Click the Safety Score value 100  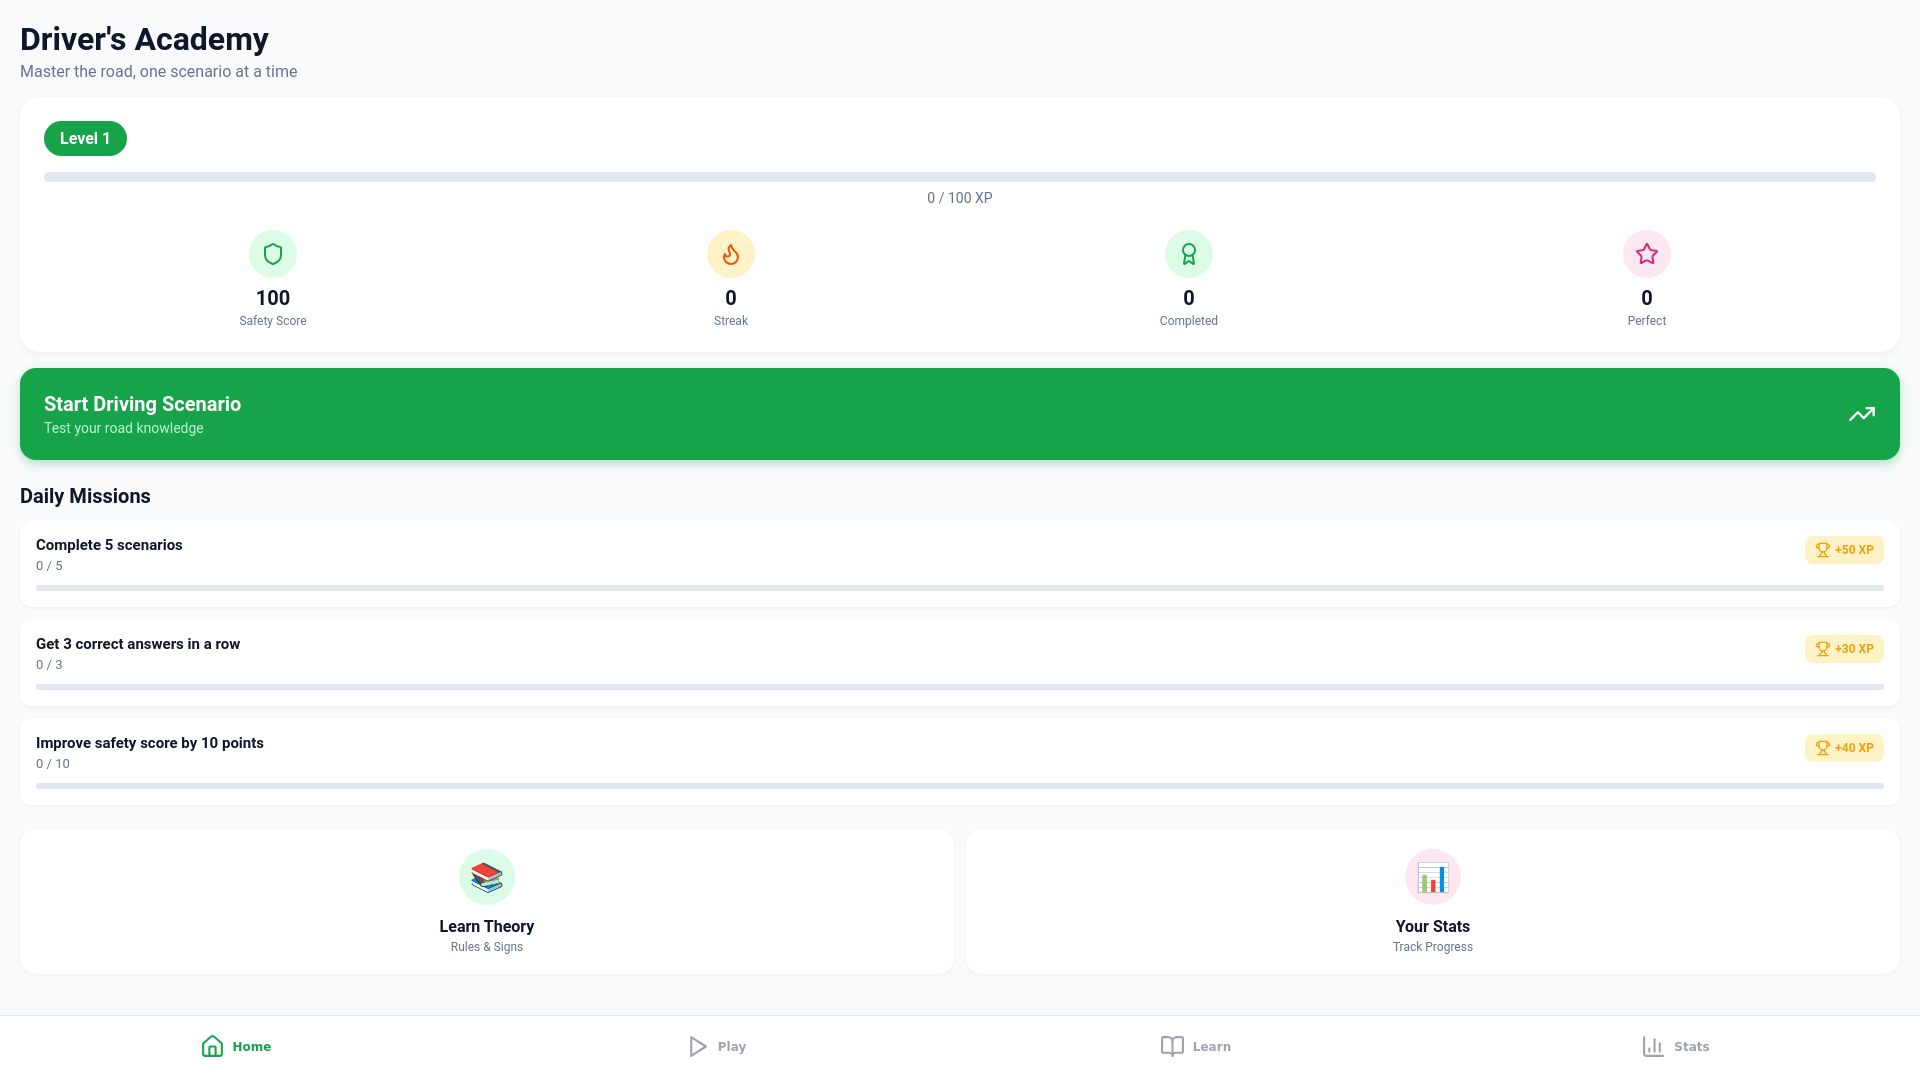[273, 298]
